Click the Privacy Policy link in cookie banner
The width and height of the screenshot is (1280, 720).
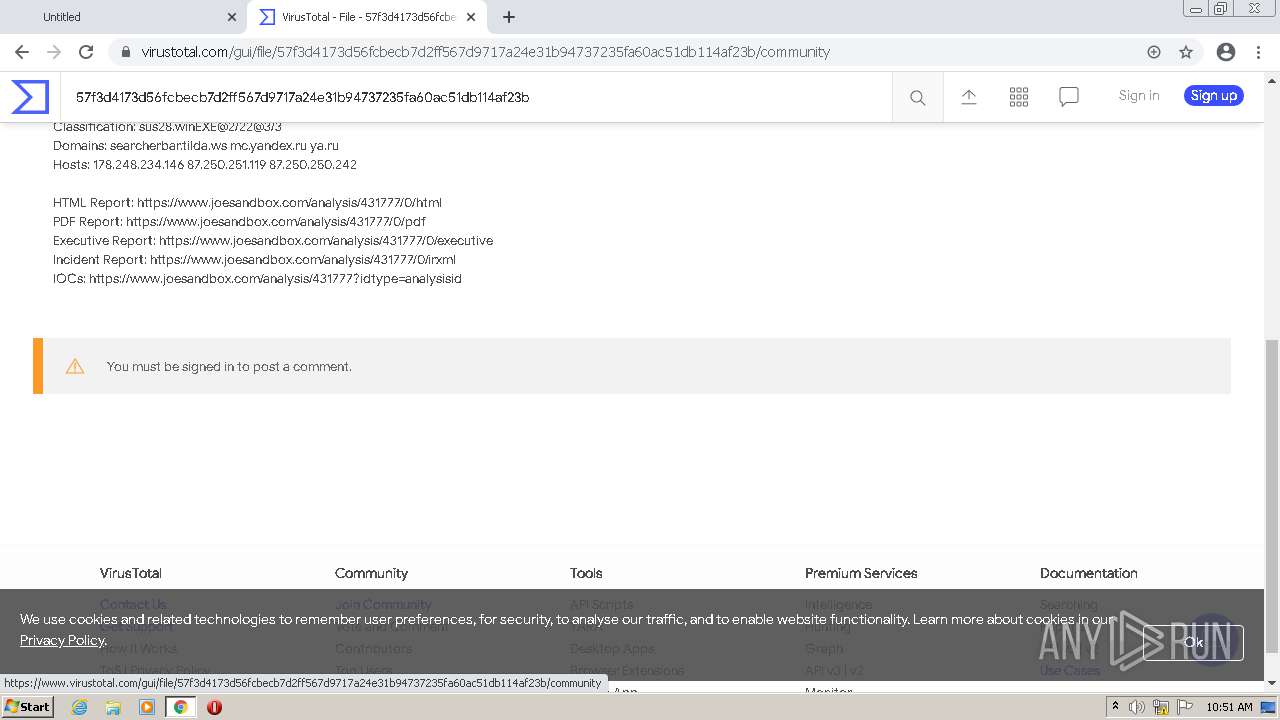pyautogui.click(x=62, y=640)
